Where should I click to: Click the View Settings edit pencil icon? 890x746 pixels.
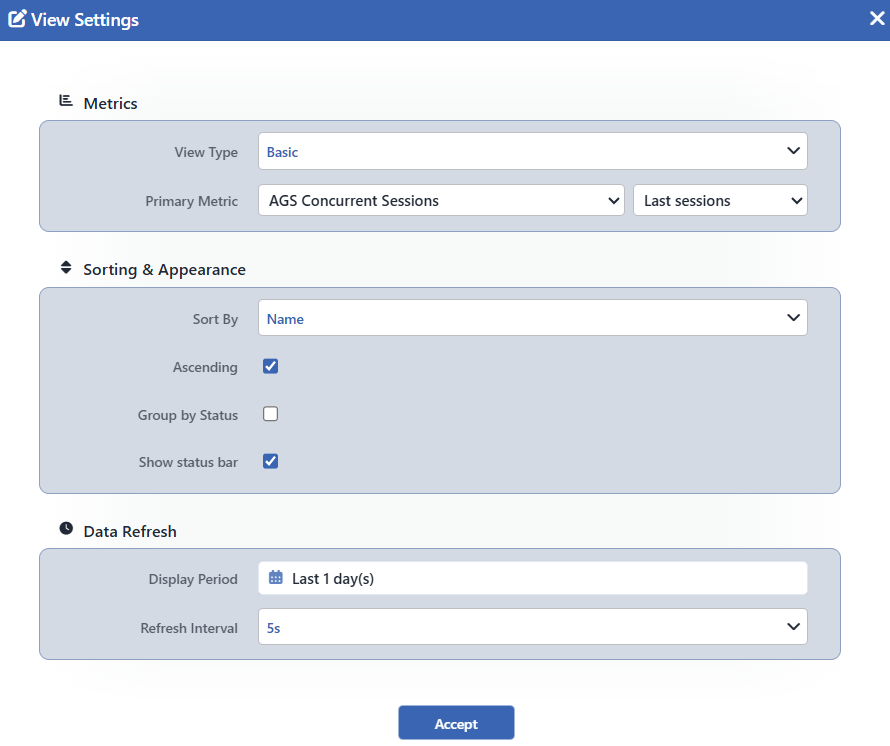(x=17, y=19)
